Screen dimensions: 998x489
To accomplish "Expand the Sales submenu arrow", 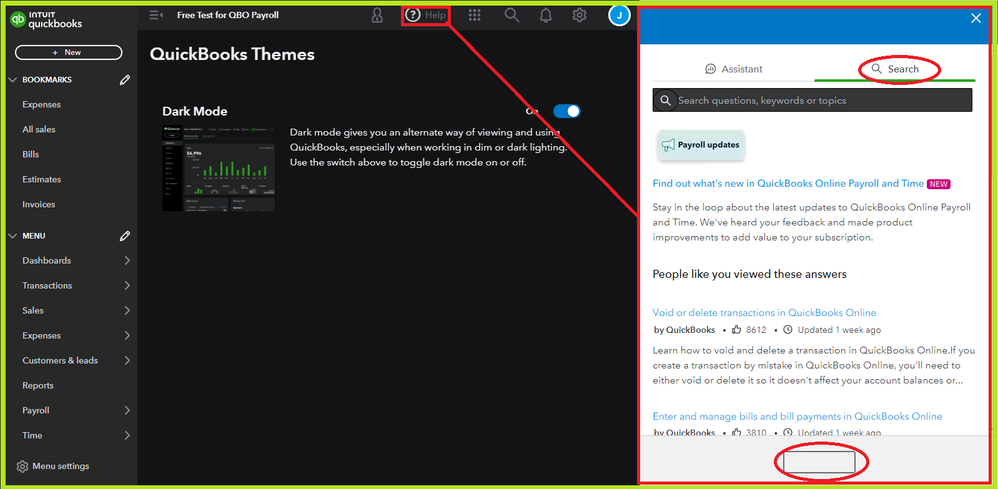I will point(127,310).
